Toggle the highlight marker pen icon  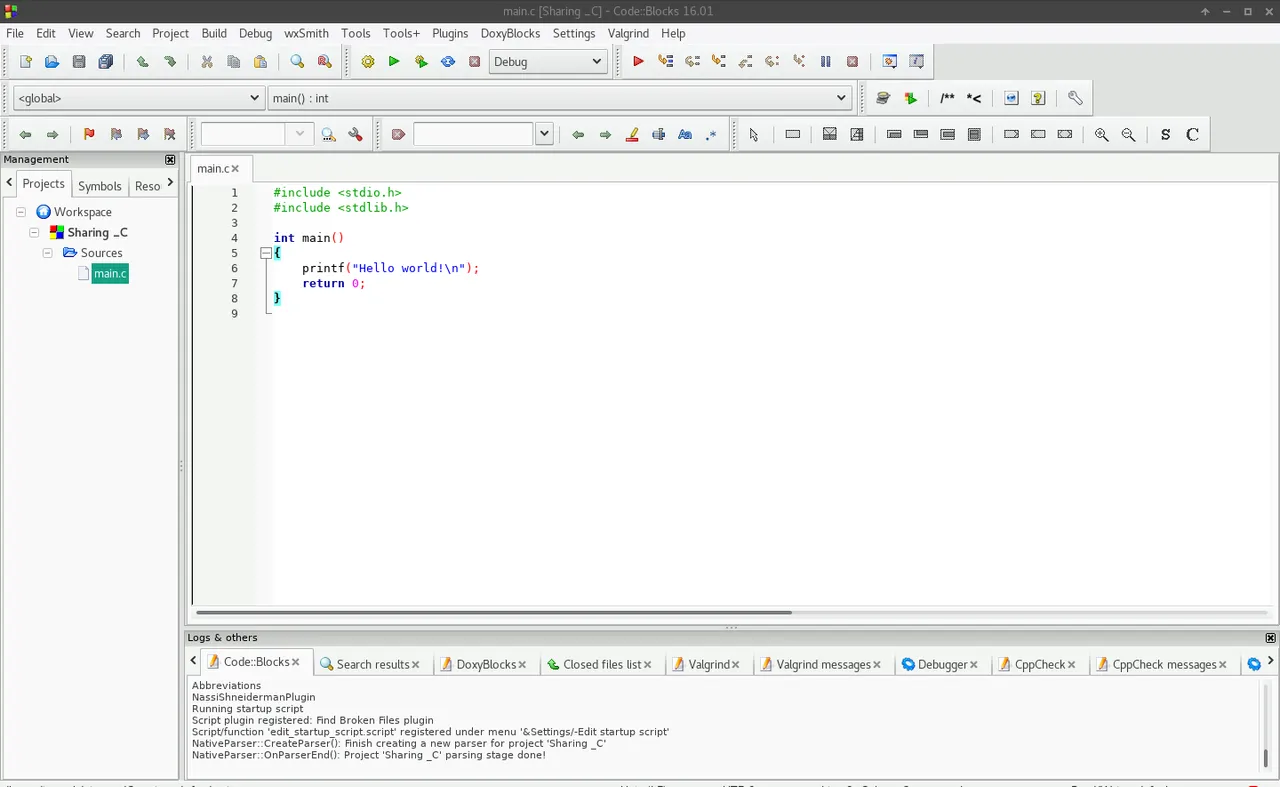tap(632, 135)
